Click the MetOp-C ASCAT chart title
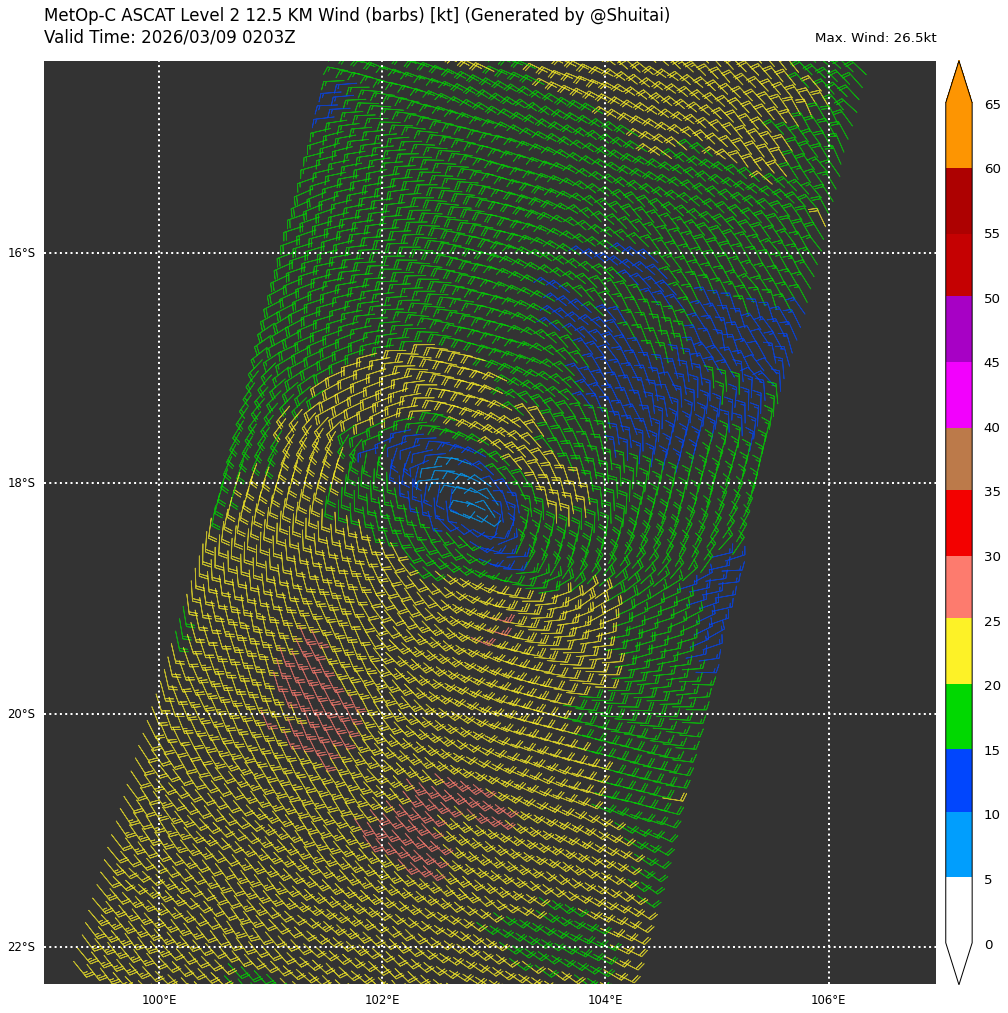The width and height of the screenshot is (1008, 1013). coord(357,16)
